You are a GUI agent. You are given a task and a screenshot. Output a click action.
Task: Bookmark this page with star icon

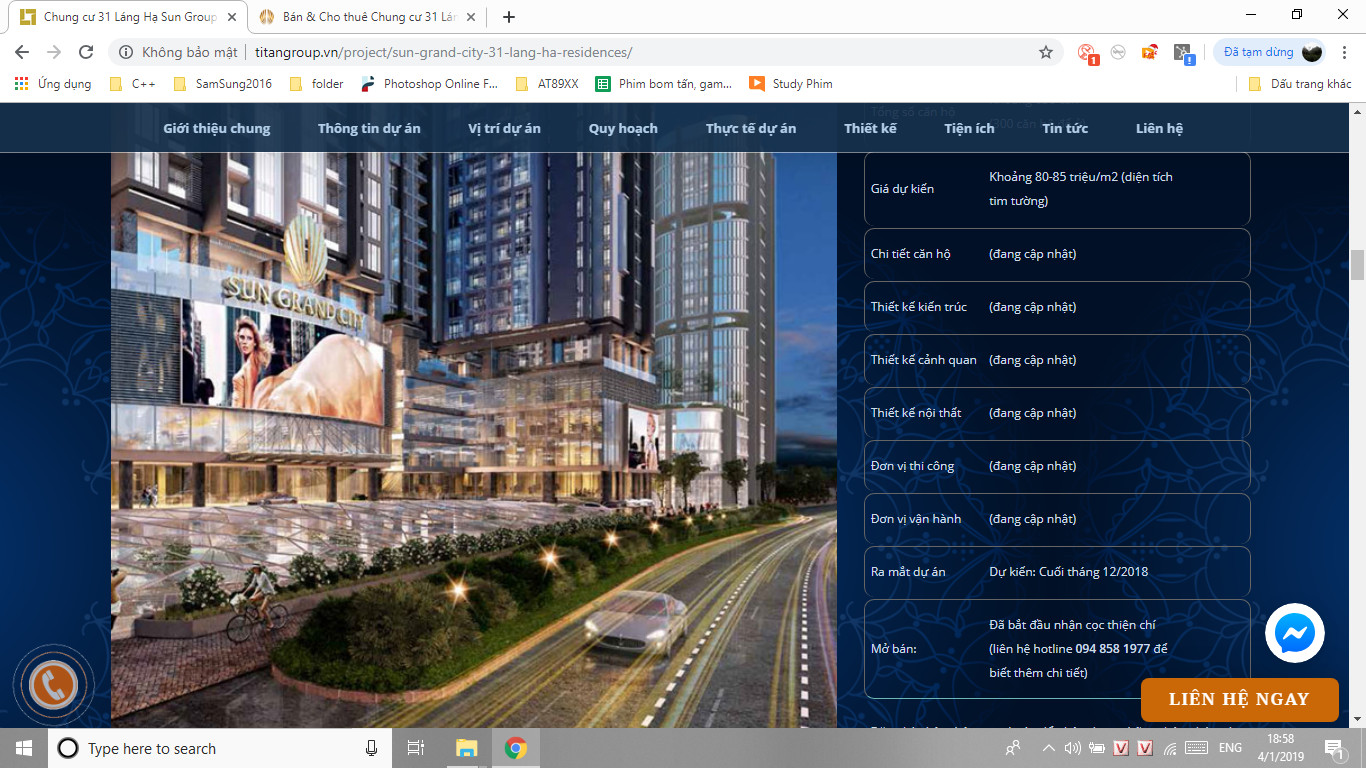[1046, 52]
